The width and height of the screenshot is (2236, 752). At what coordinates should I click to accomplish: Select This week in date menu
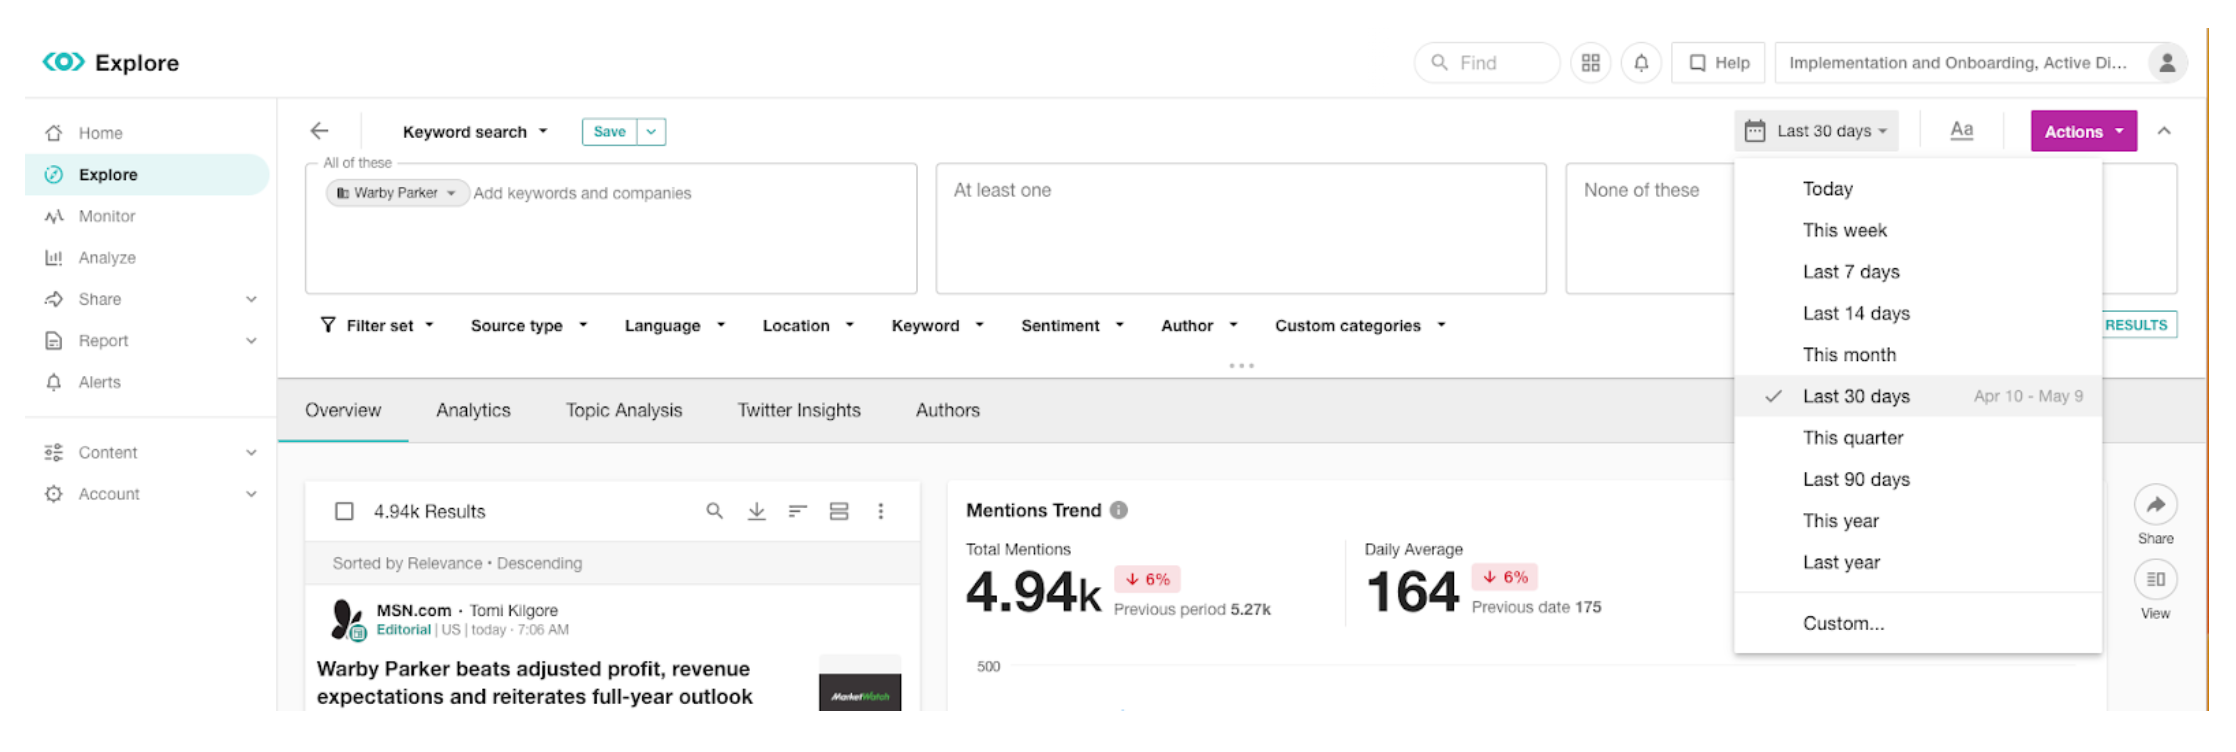1918,230
